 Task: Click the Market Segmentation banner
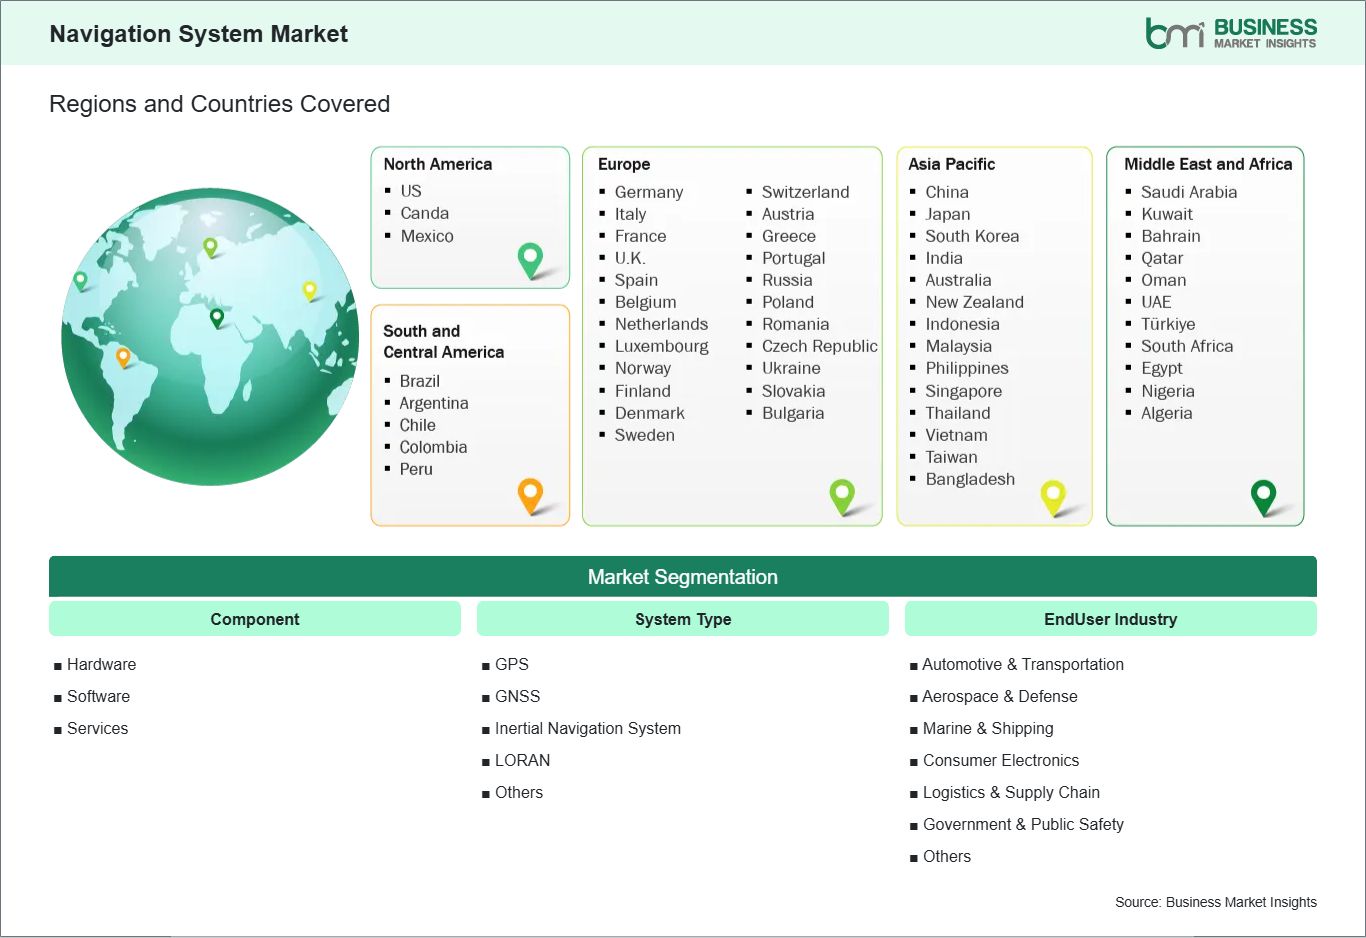tap(683, 577)
